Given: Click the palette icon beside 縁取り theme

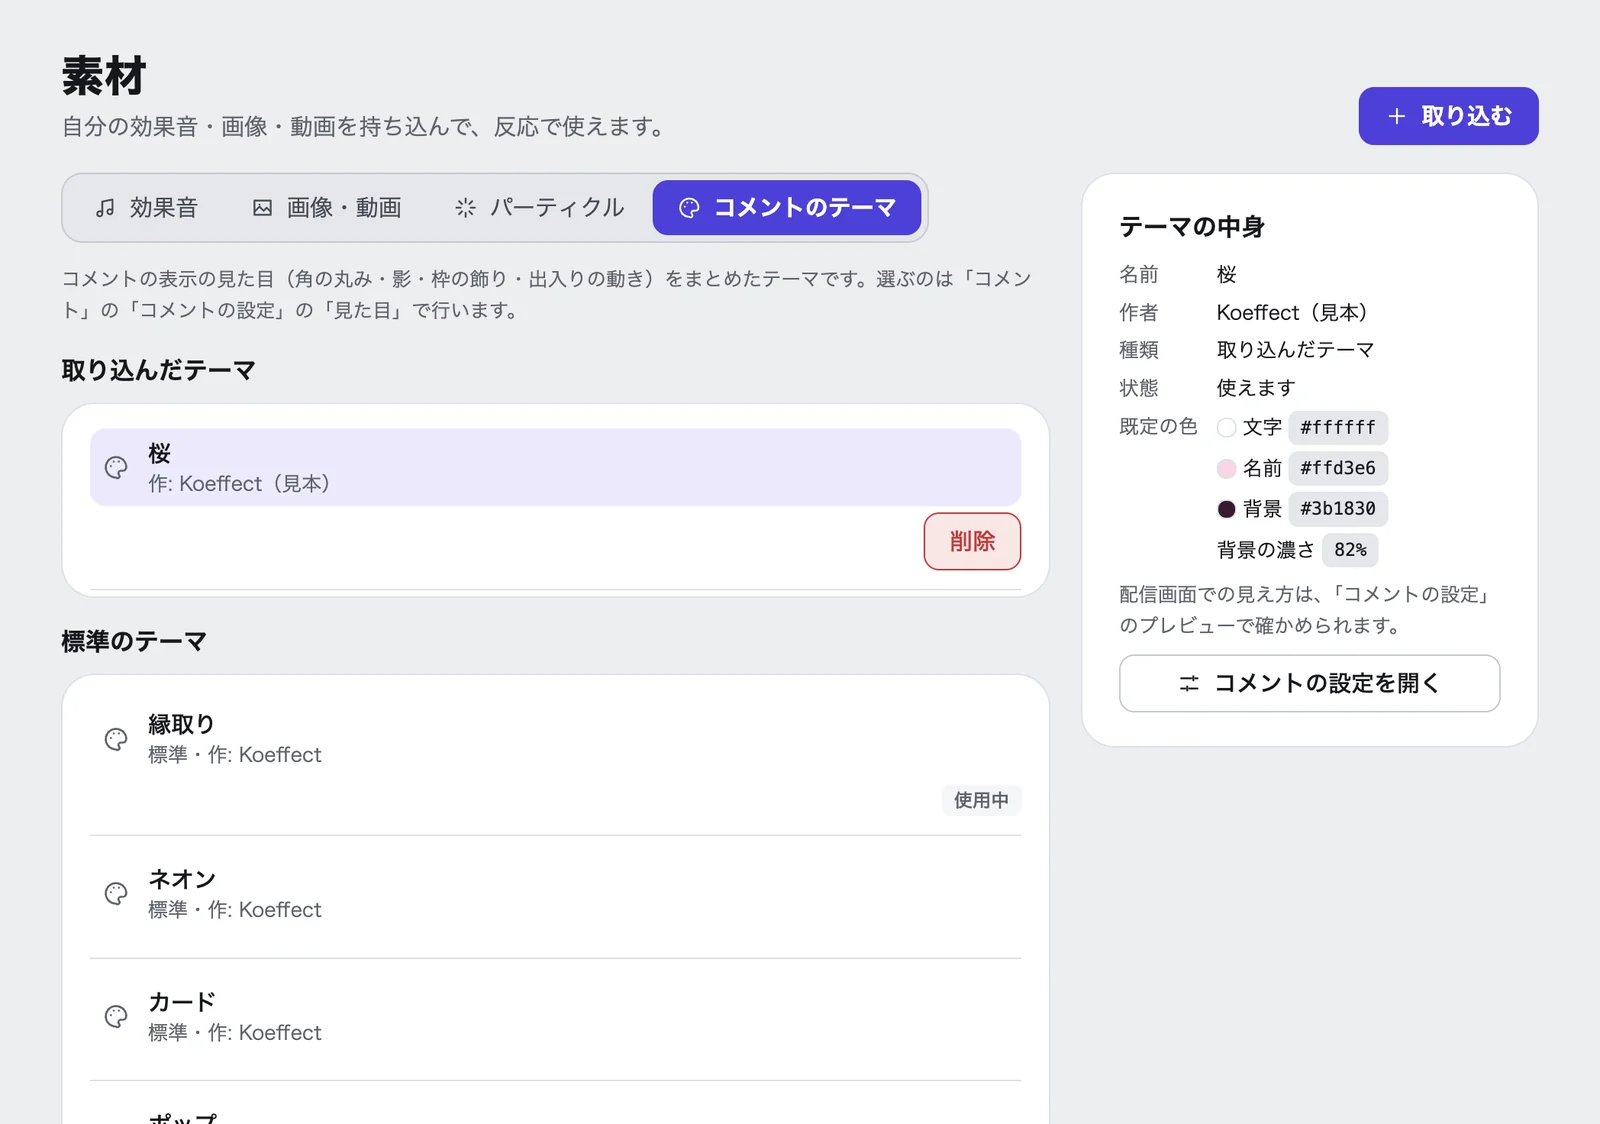Looking at the screenshot, I should point(116,739).
